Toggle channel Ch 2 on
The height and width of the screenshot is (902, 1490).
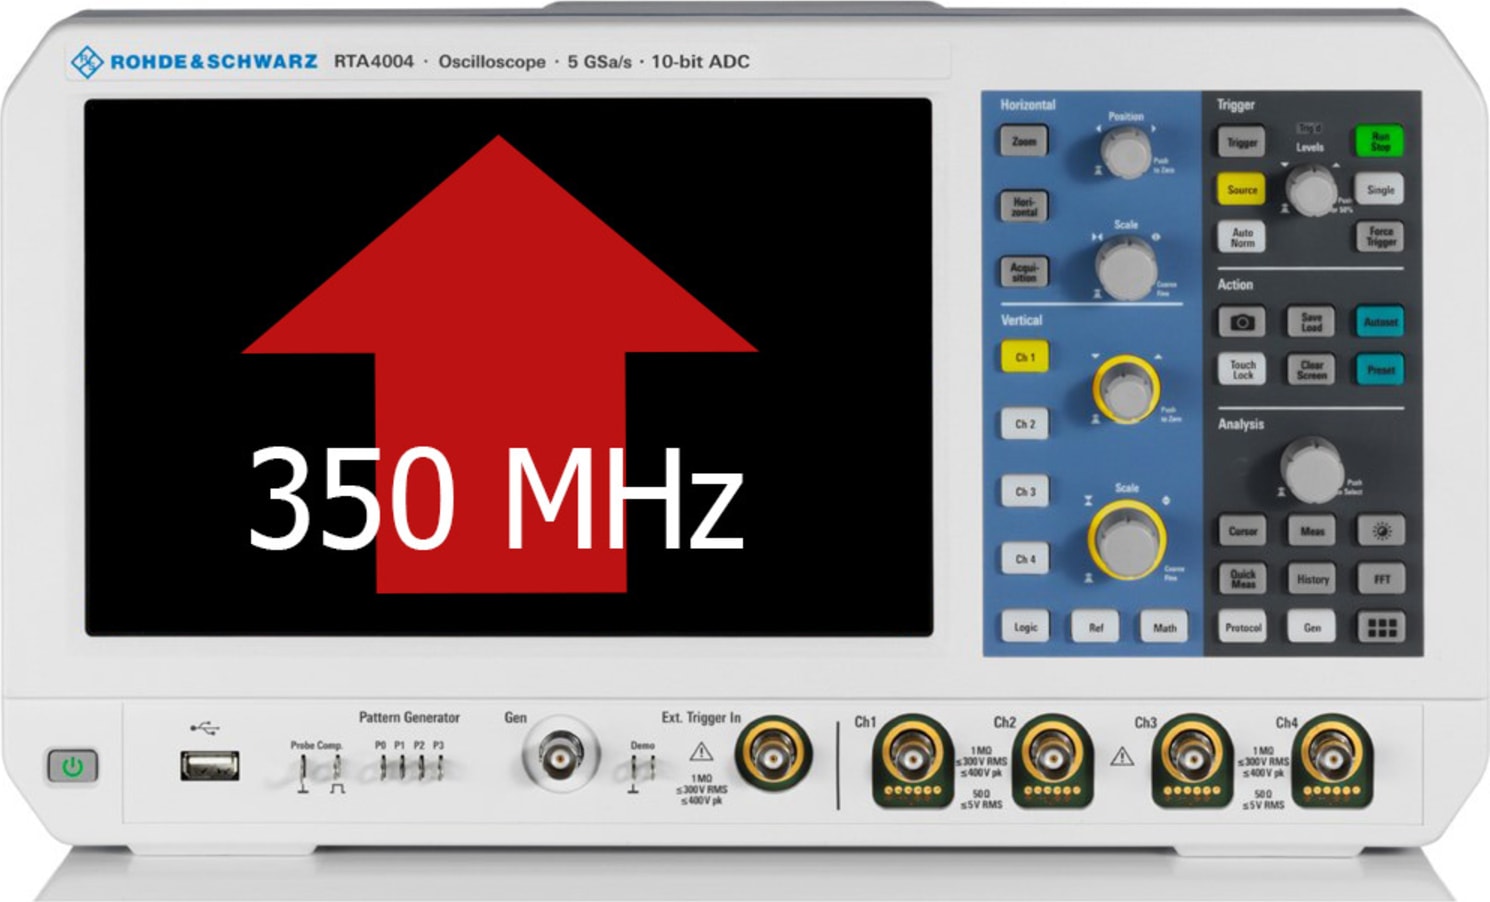coord(1024,424)
